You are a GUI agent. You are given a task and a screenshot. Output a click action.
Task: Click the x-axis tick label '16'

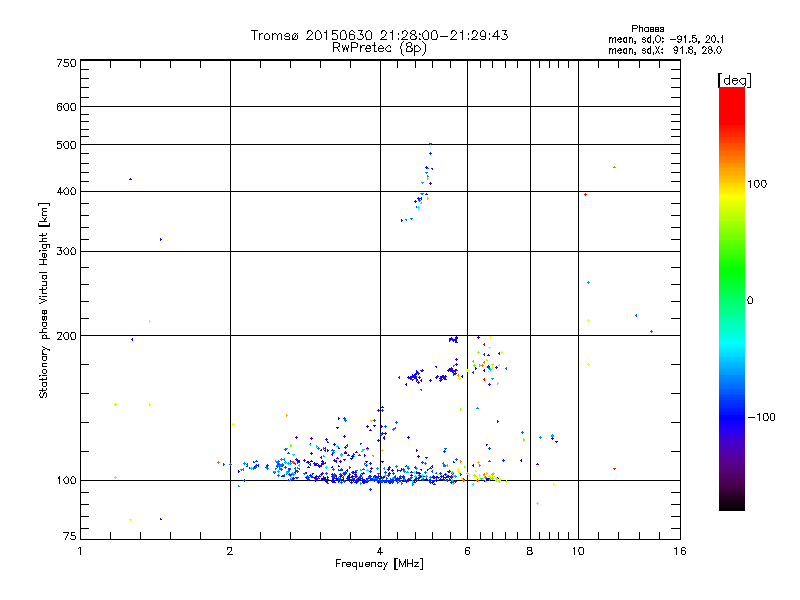click(680, 551)
